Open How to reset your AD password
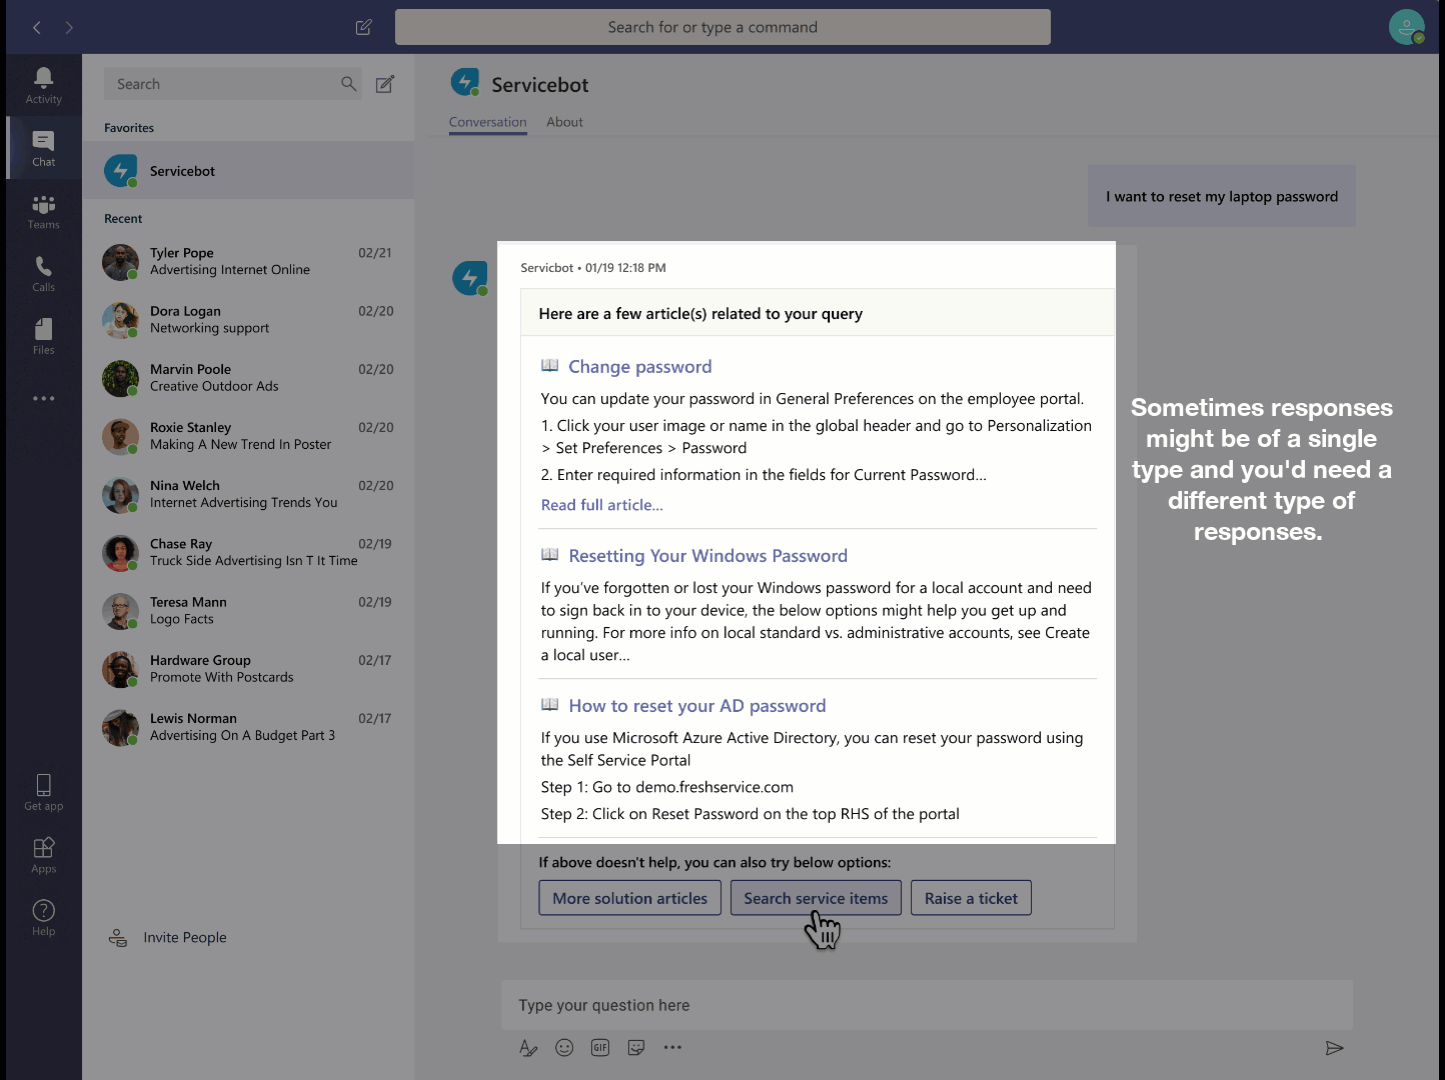 pos(697,706)
